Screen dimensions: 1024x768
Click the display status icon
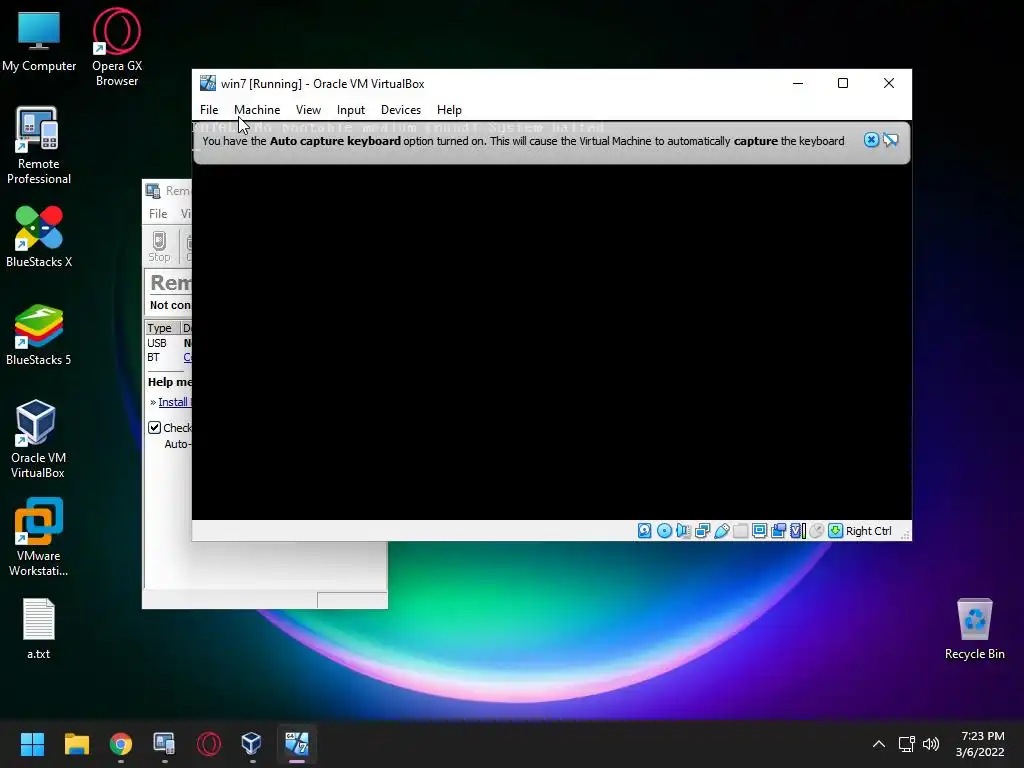click(760, 531)
